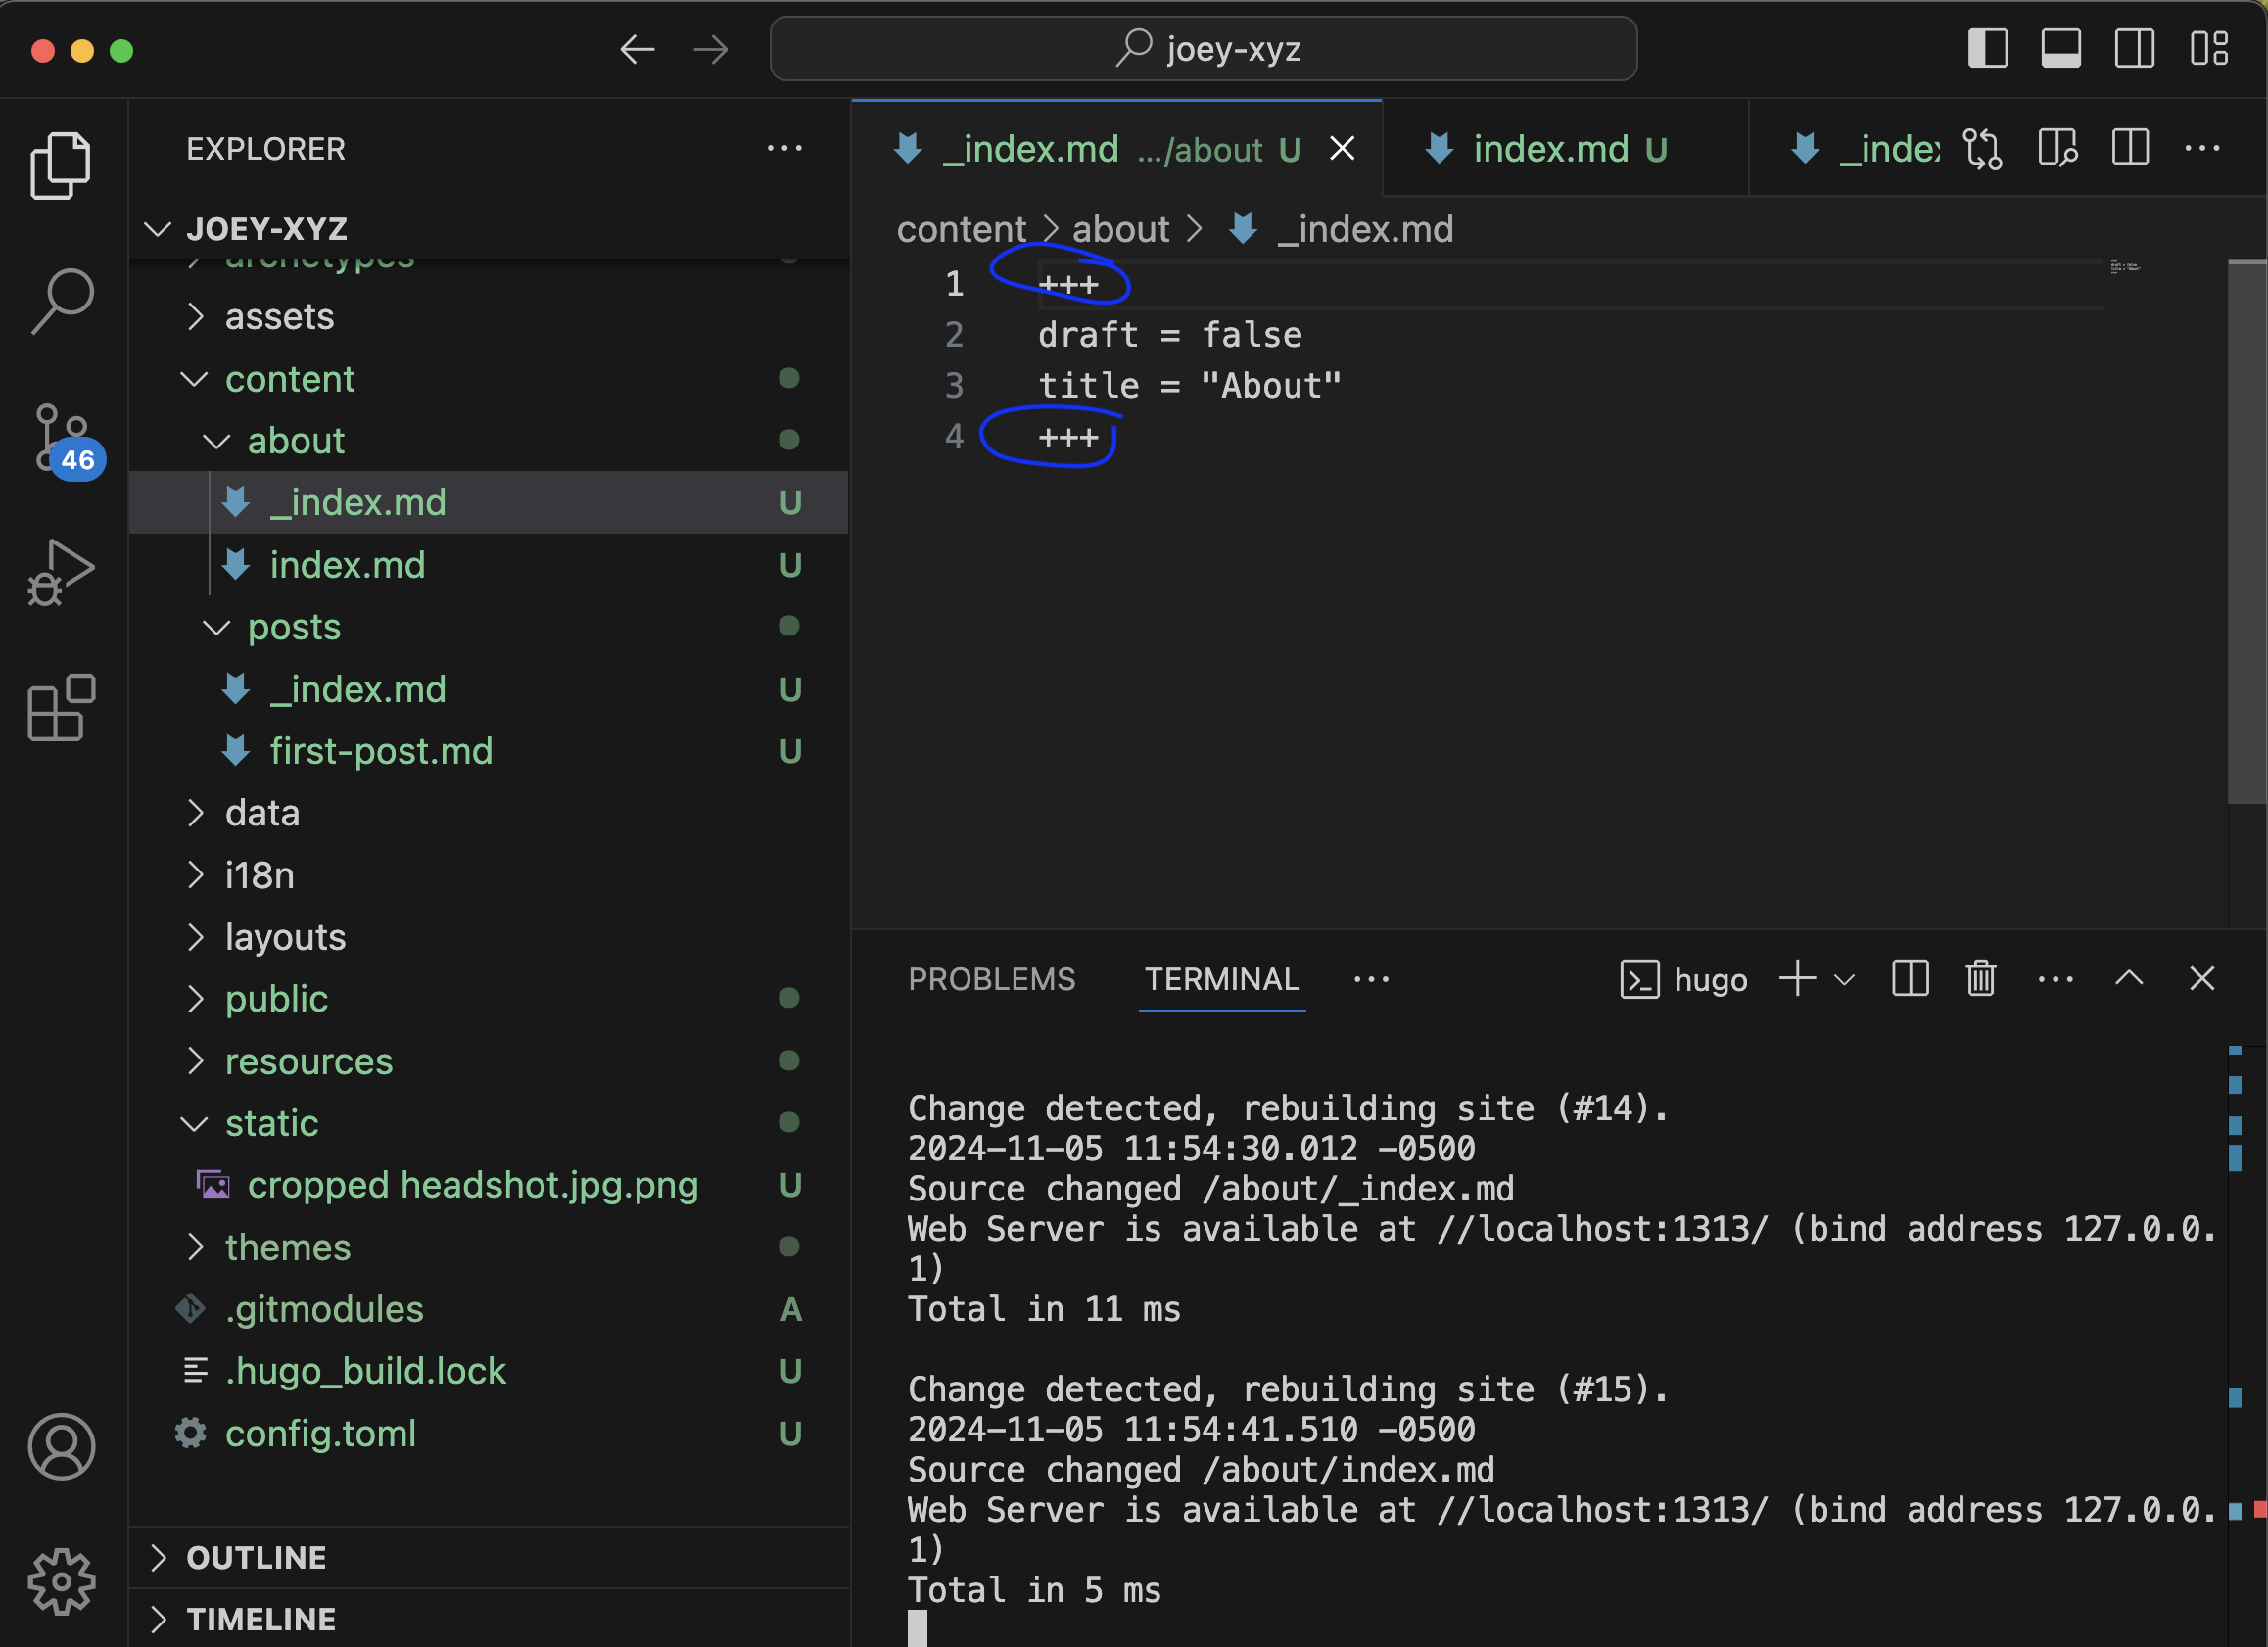Open the new terminal launch profile dropdown
2268x1647 pixels.
1845,980
